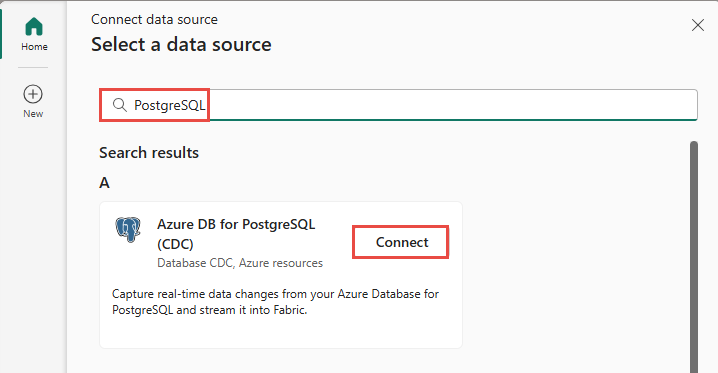Click the Capture real-time data changes description
Viewport: 718px width, 373px height.
(275, 302)
